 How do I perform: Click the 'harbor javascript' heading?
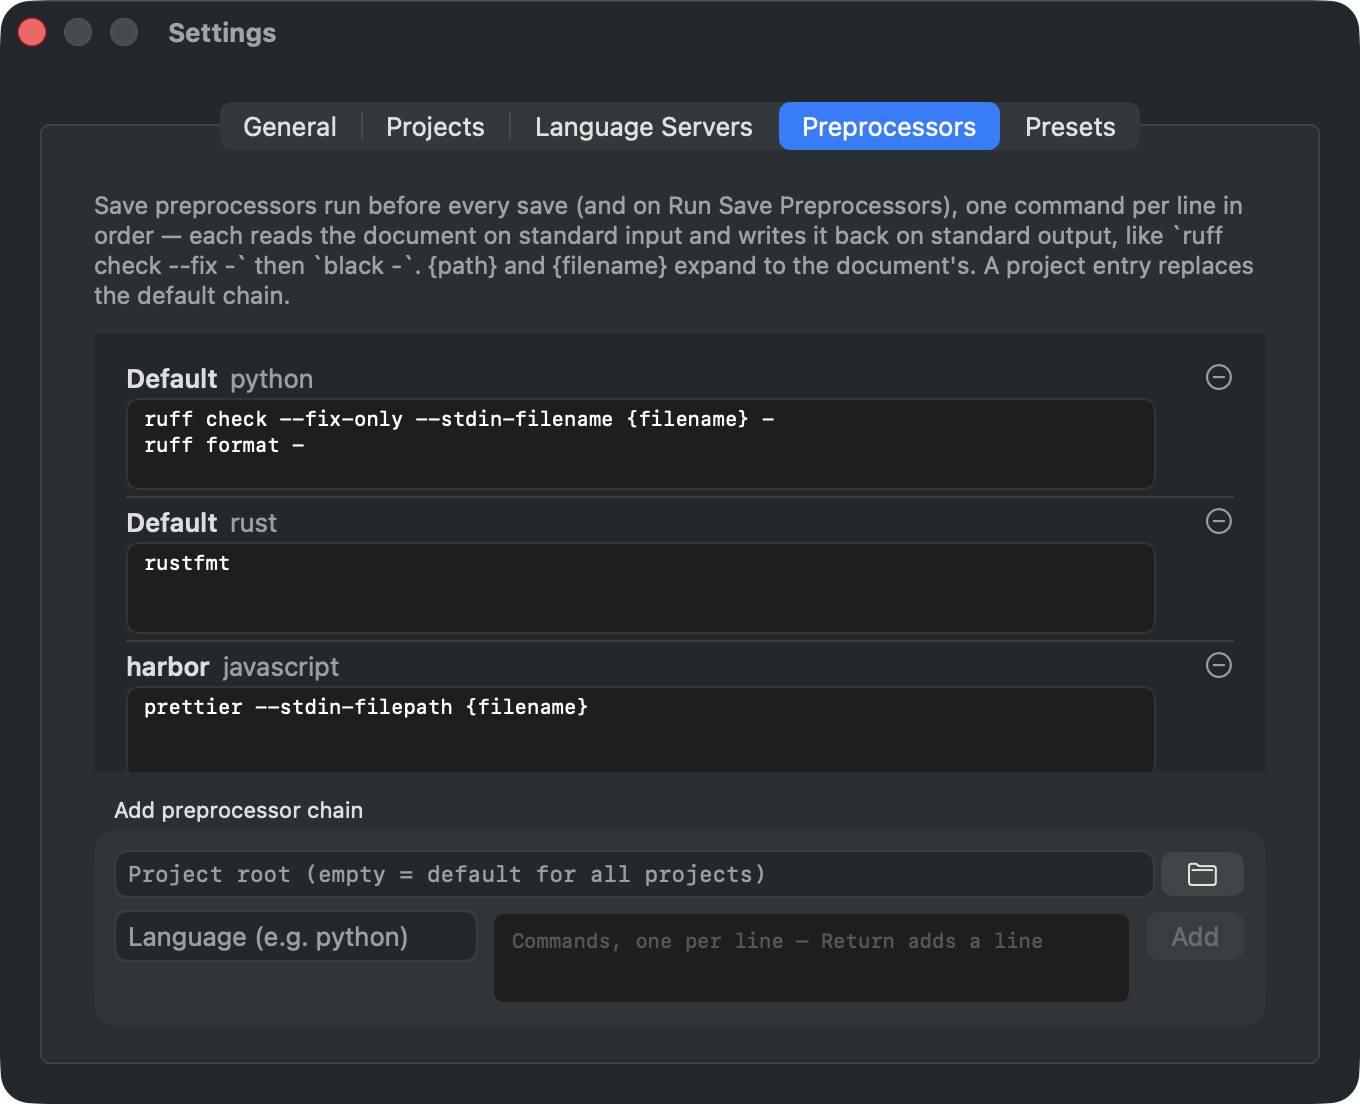[x=233, y=667]
